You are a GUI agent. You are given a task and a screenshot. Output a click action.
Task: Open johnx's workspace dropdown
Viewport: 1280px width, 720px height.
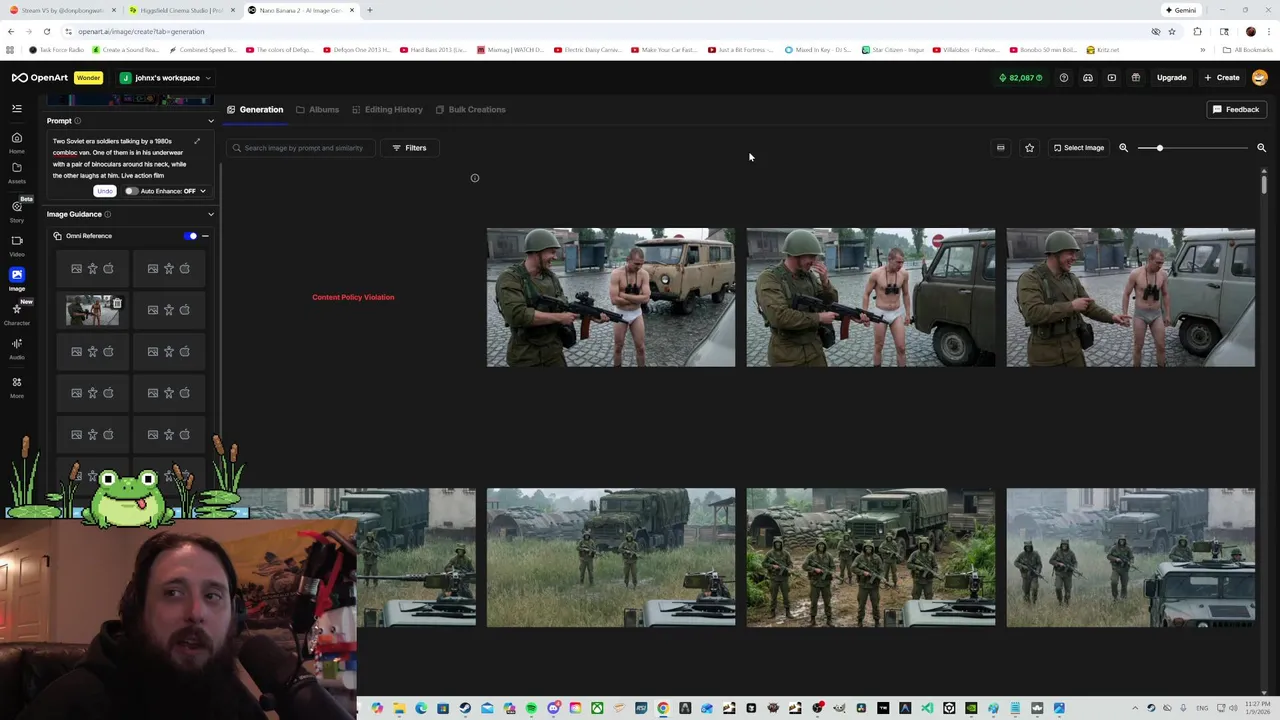(166, 78)
